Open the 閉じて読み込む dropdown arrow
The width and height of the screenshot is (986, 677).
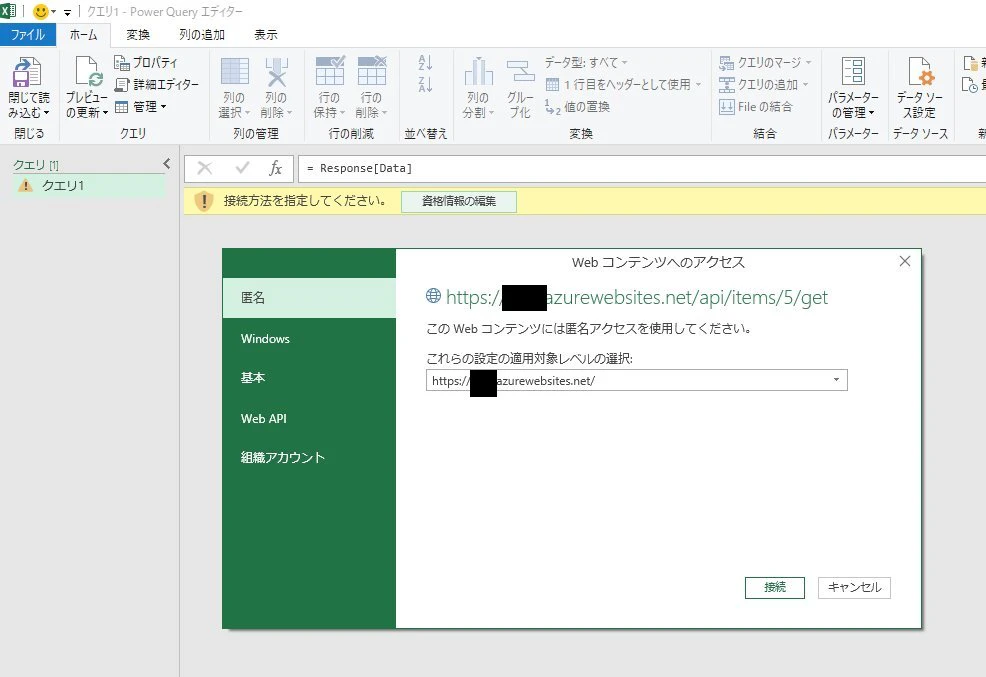coord(47,113)
